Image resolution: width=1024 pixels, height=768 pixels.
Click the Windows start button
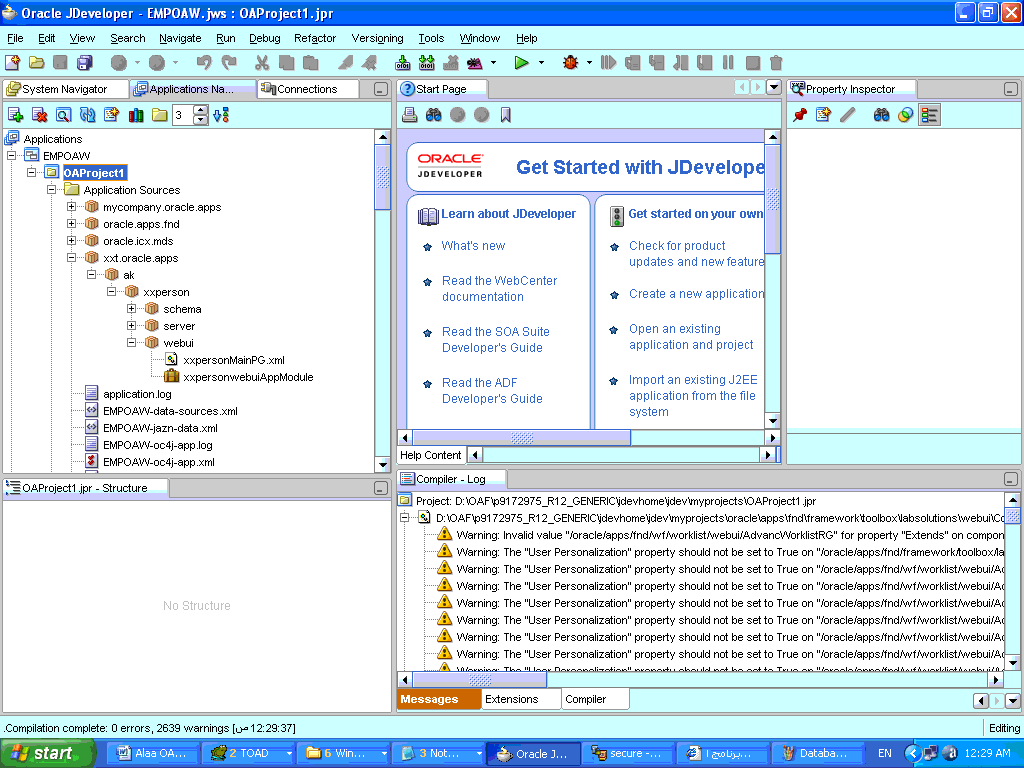pyautogui.click(x=48, y=754)
